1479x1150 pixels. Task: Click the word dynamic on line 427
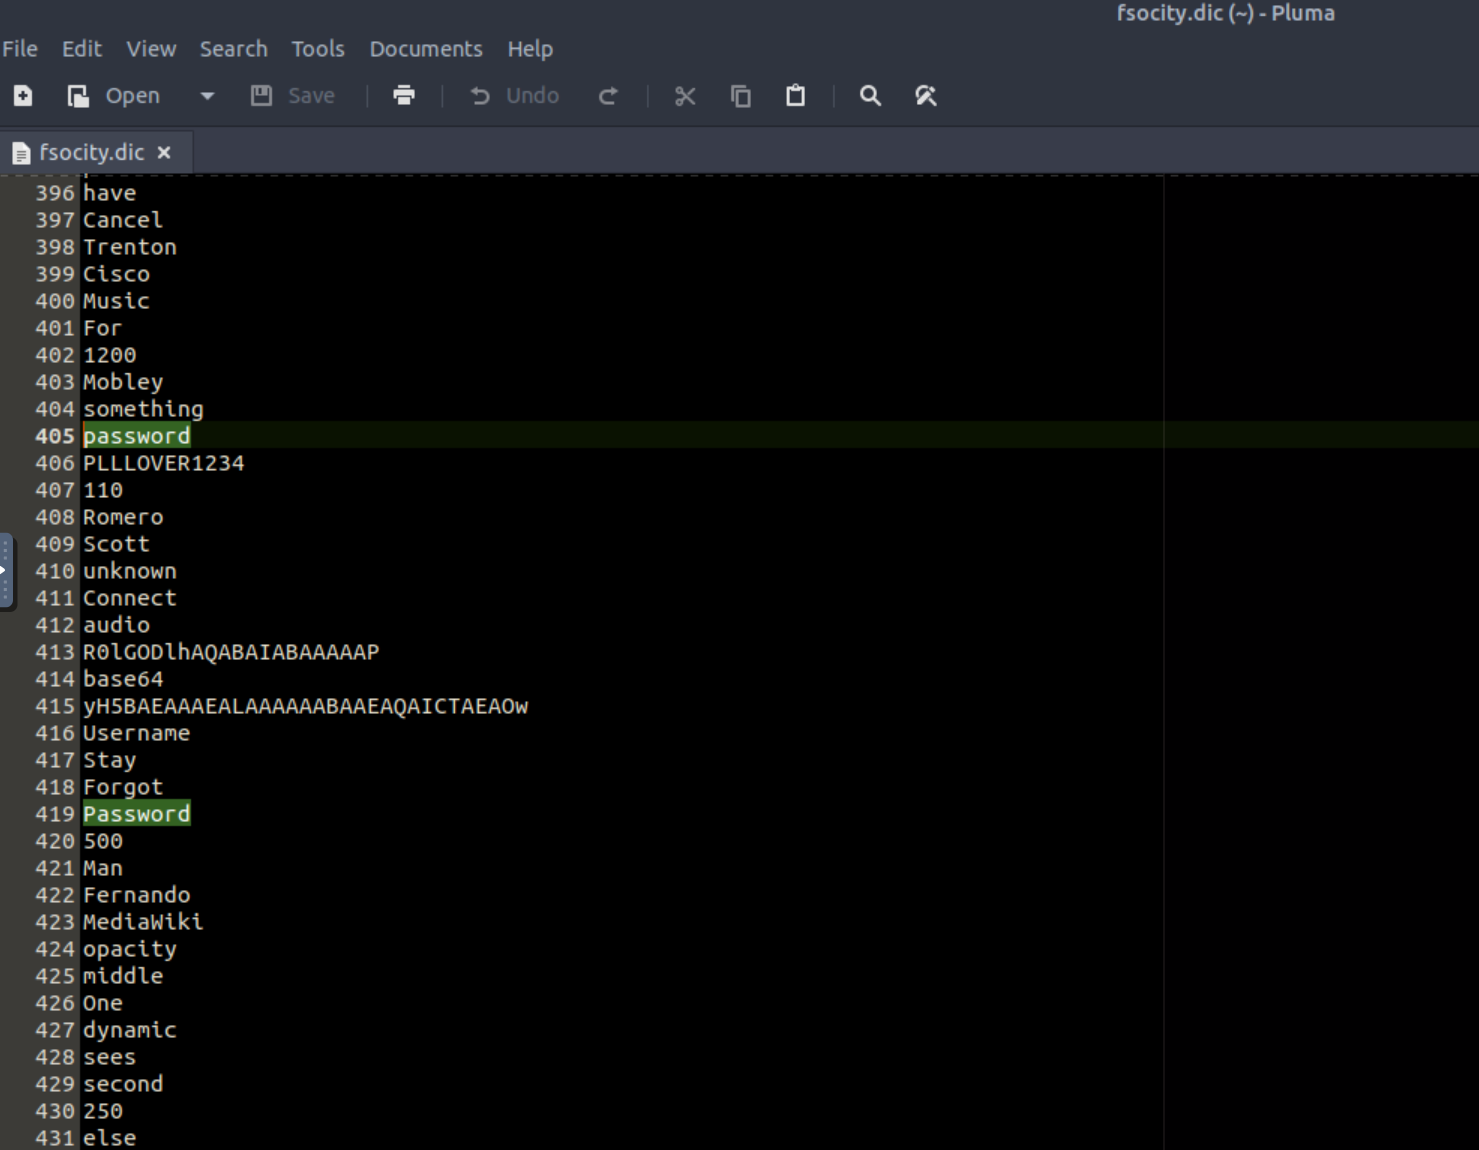click(130, 1030)
